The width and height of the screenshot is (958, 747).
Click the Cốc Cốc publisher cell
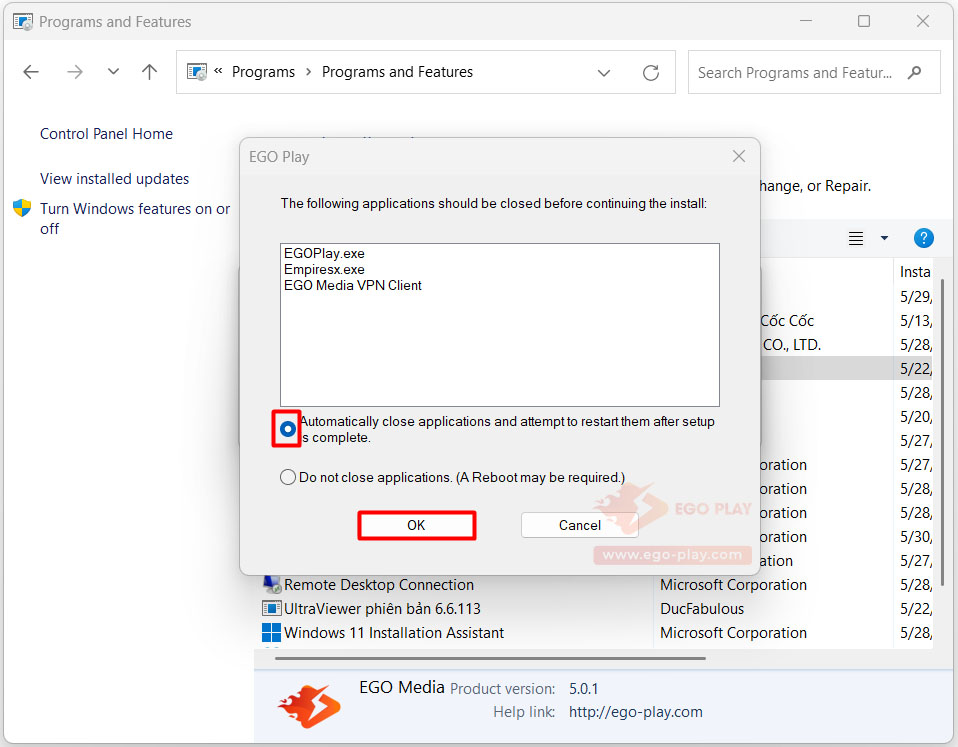[788, 321]
